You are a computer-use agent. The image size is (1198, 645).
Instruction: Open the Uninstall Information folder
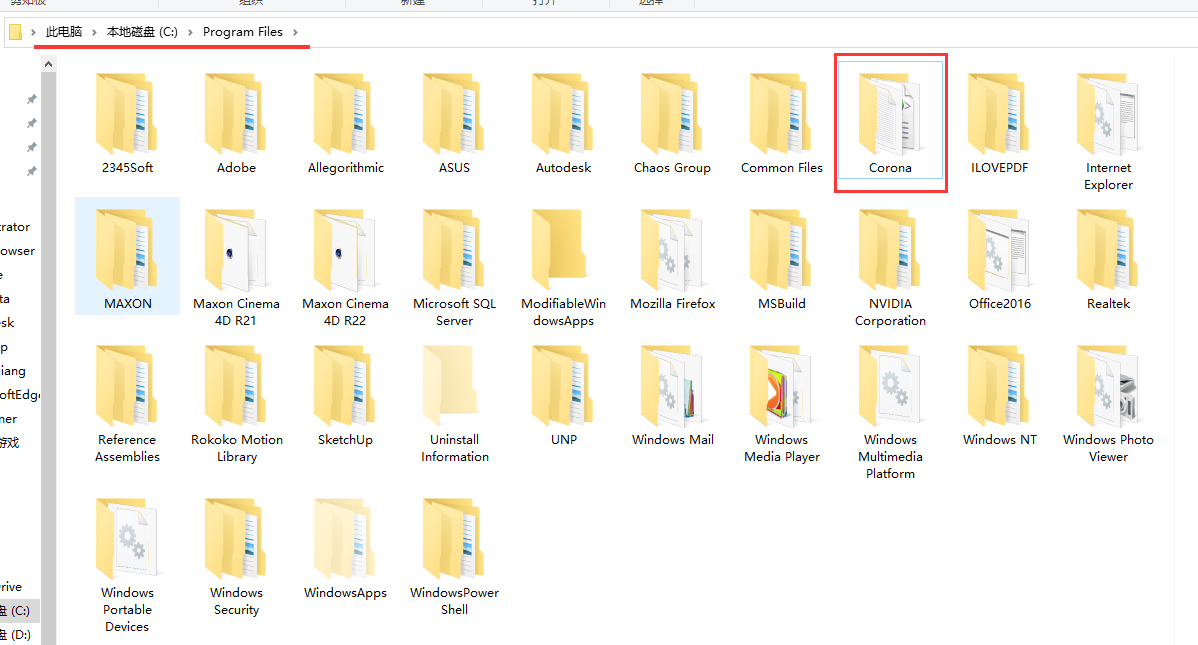[x=454, y=402]
